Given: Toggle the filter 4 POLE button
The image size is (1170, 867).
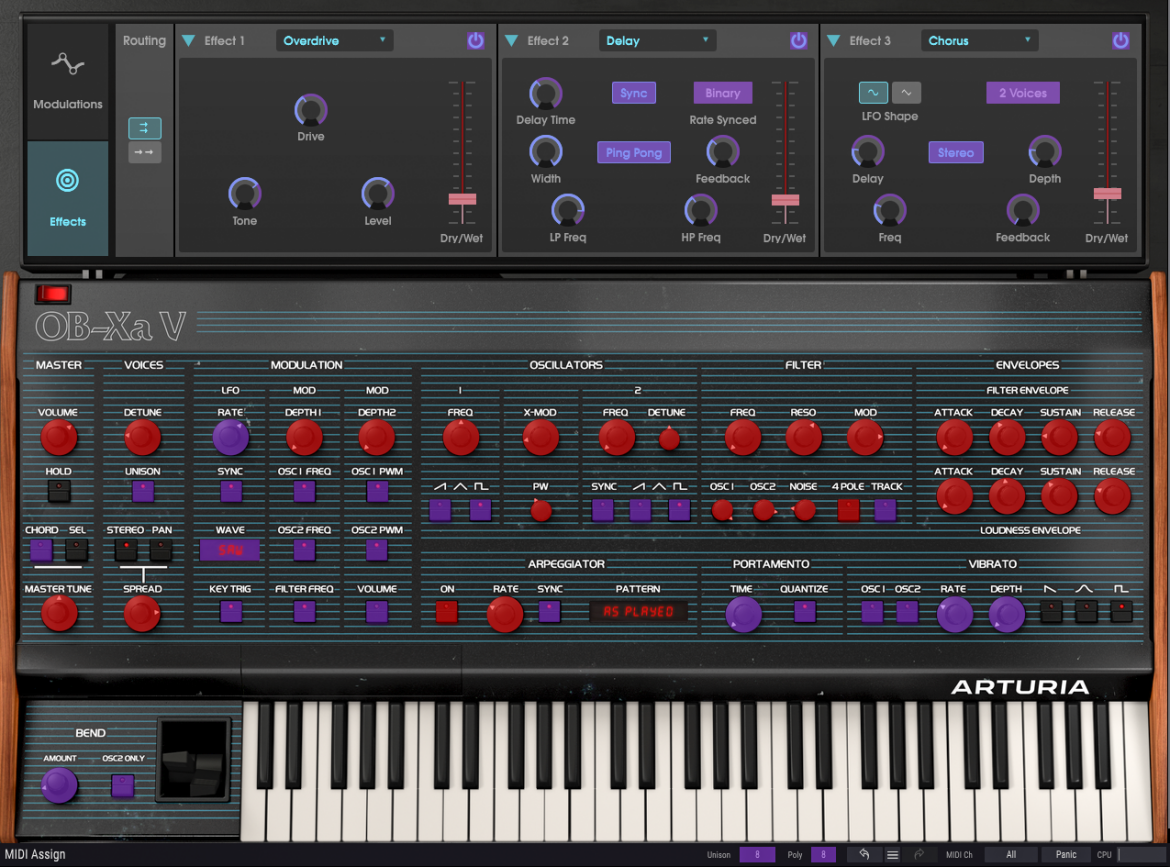Looking at the screenshot, I should [x=848, y=510].
